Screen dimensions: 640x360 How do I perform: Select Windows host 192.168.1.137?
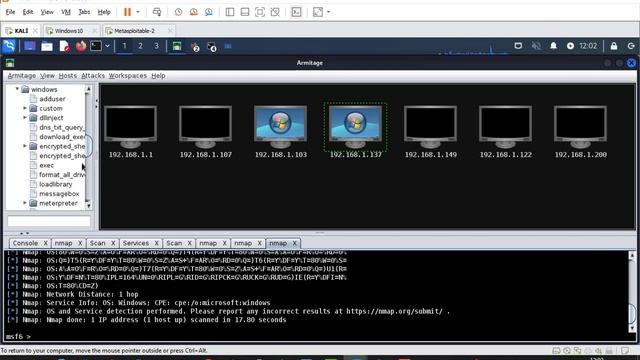356,127
